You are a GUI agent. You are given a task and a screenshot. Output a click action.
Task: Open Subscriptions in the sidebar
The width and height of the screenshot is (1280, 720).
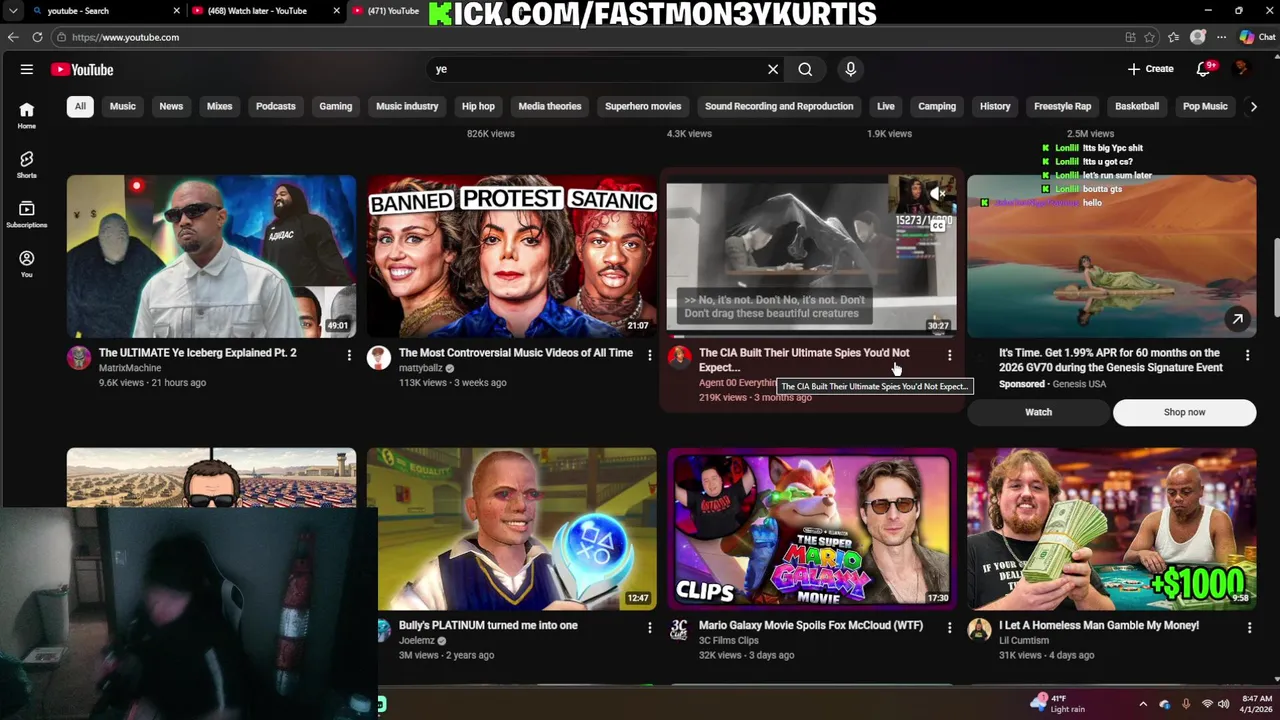(x=27, y=215)
